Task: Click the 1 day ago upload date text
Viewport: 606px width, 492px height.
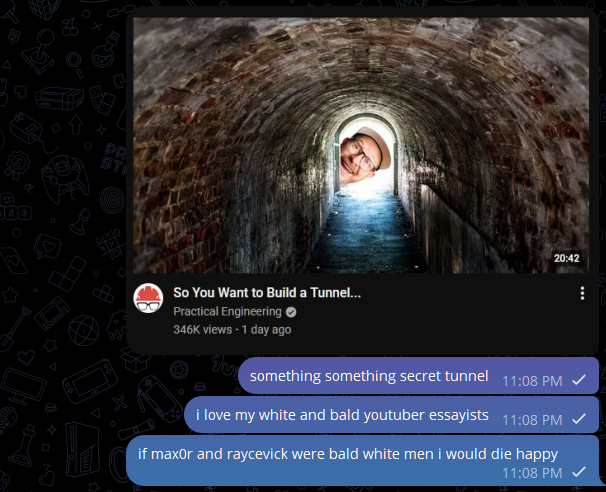Action: pos(266,329)
